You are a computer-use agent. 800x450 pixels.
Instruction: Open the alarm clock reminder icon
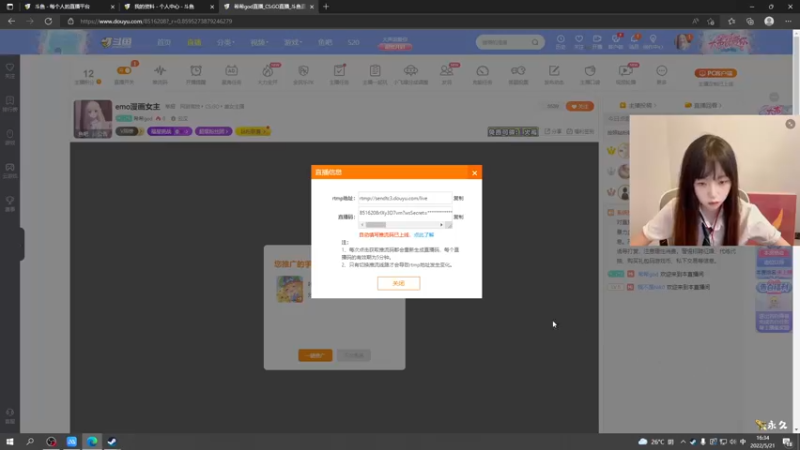pyautogui.click(x=196, y=71)
